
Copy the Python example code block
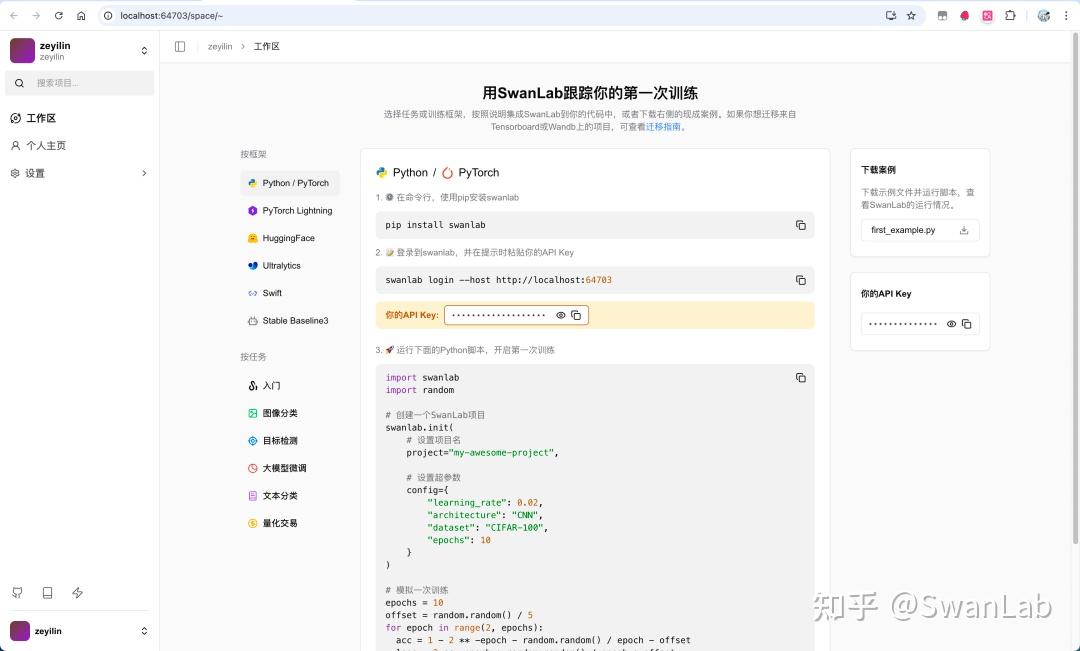tap(800, 378)
